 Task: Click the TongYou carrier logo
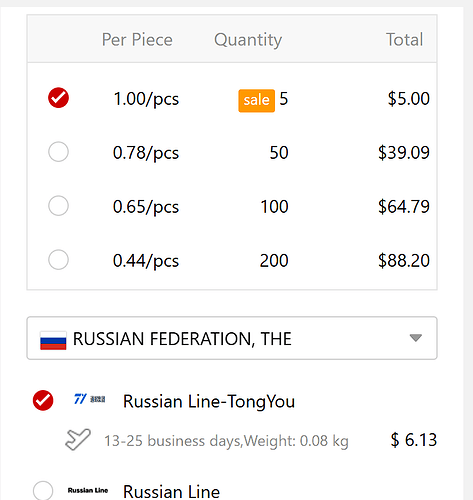[x=89, y=399]
